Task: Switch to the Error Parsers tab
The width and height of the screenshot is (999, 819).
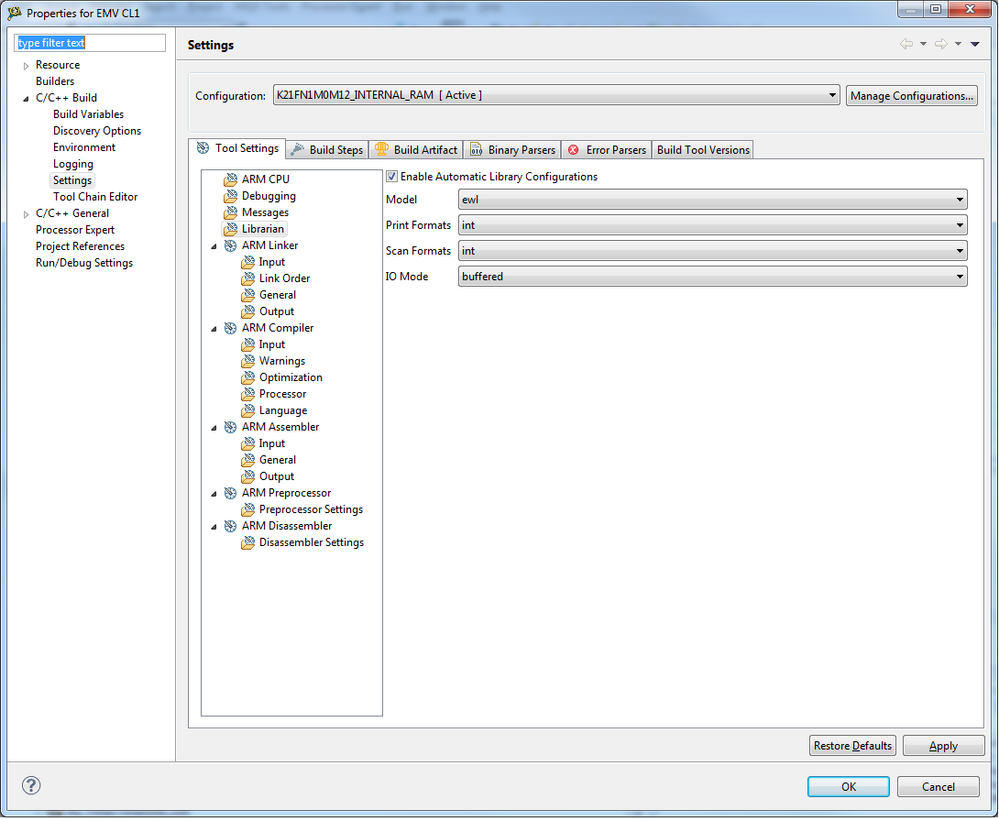Action: pos(607,150)
